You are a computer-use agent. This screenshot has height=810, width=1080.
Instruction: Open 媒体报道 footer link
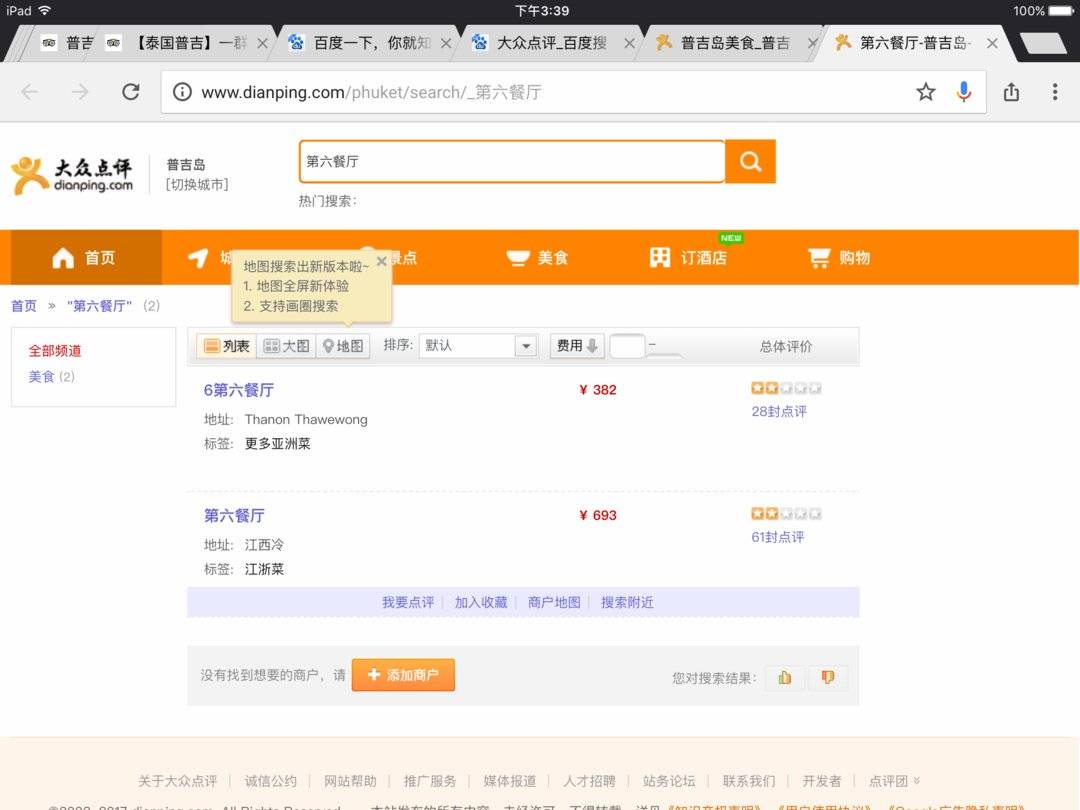[x=510, y=781]
